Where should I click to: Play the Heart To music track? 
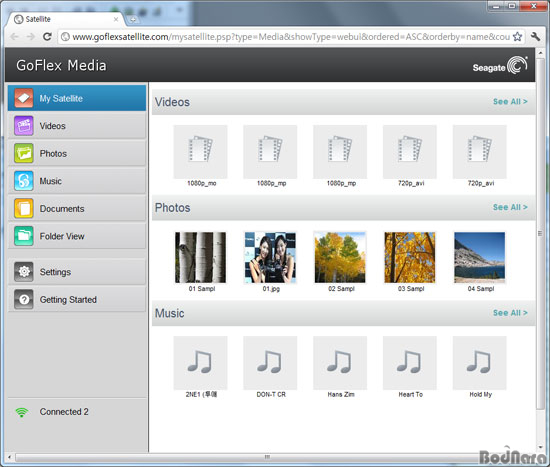click(x=410, y=363)
